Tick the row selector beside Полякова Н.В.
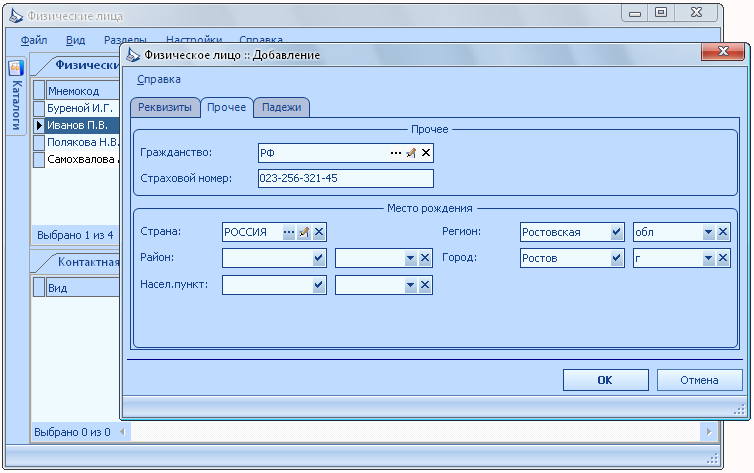 [39, 142]
